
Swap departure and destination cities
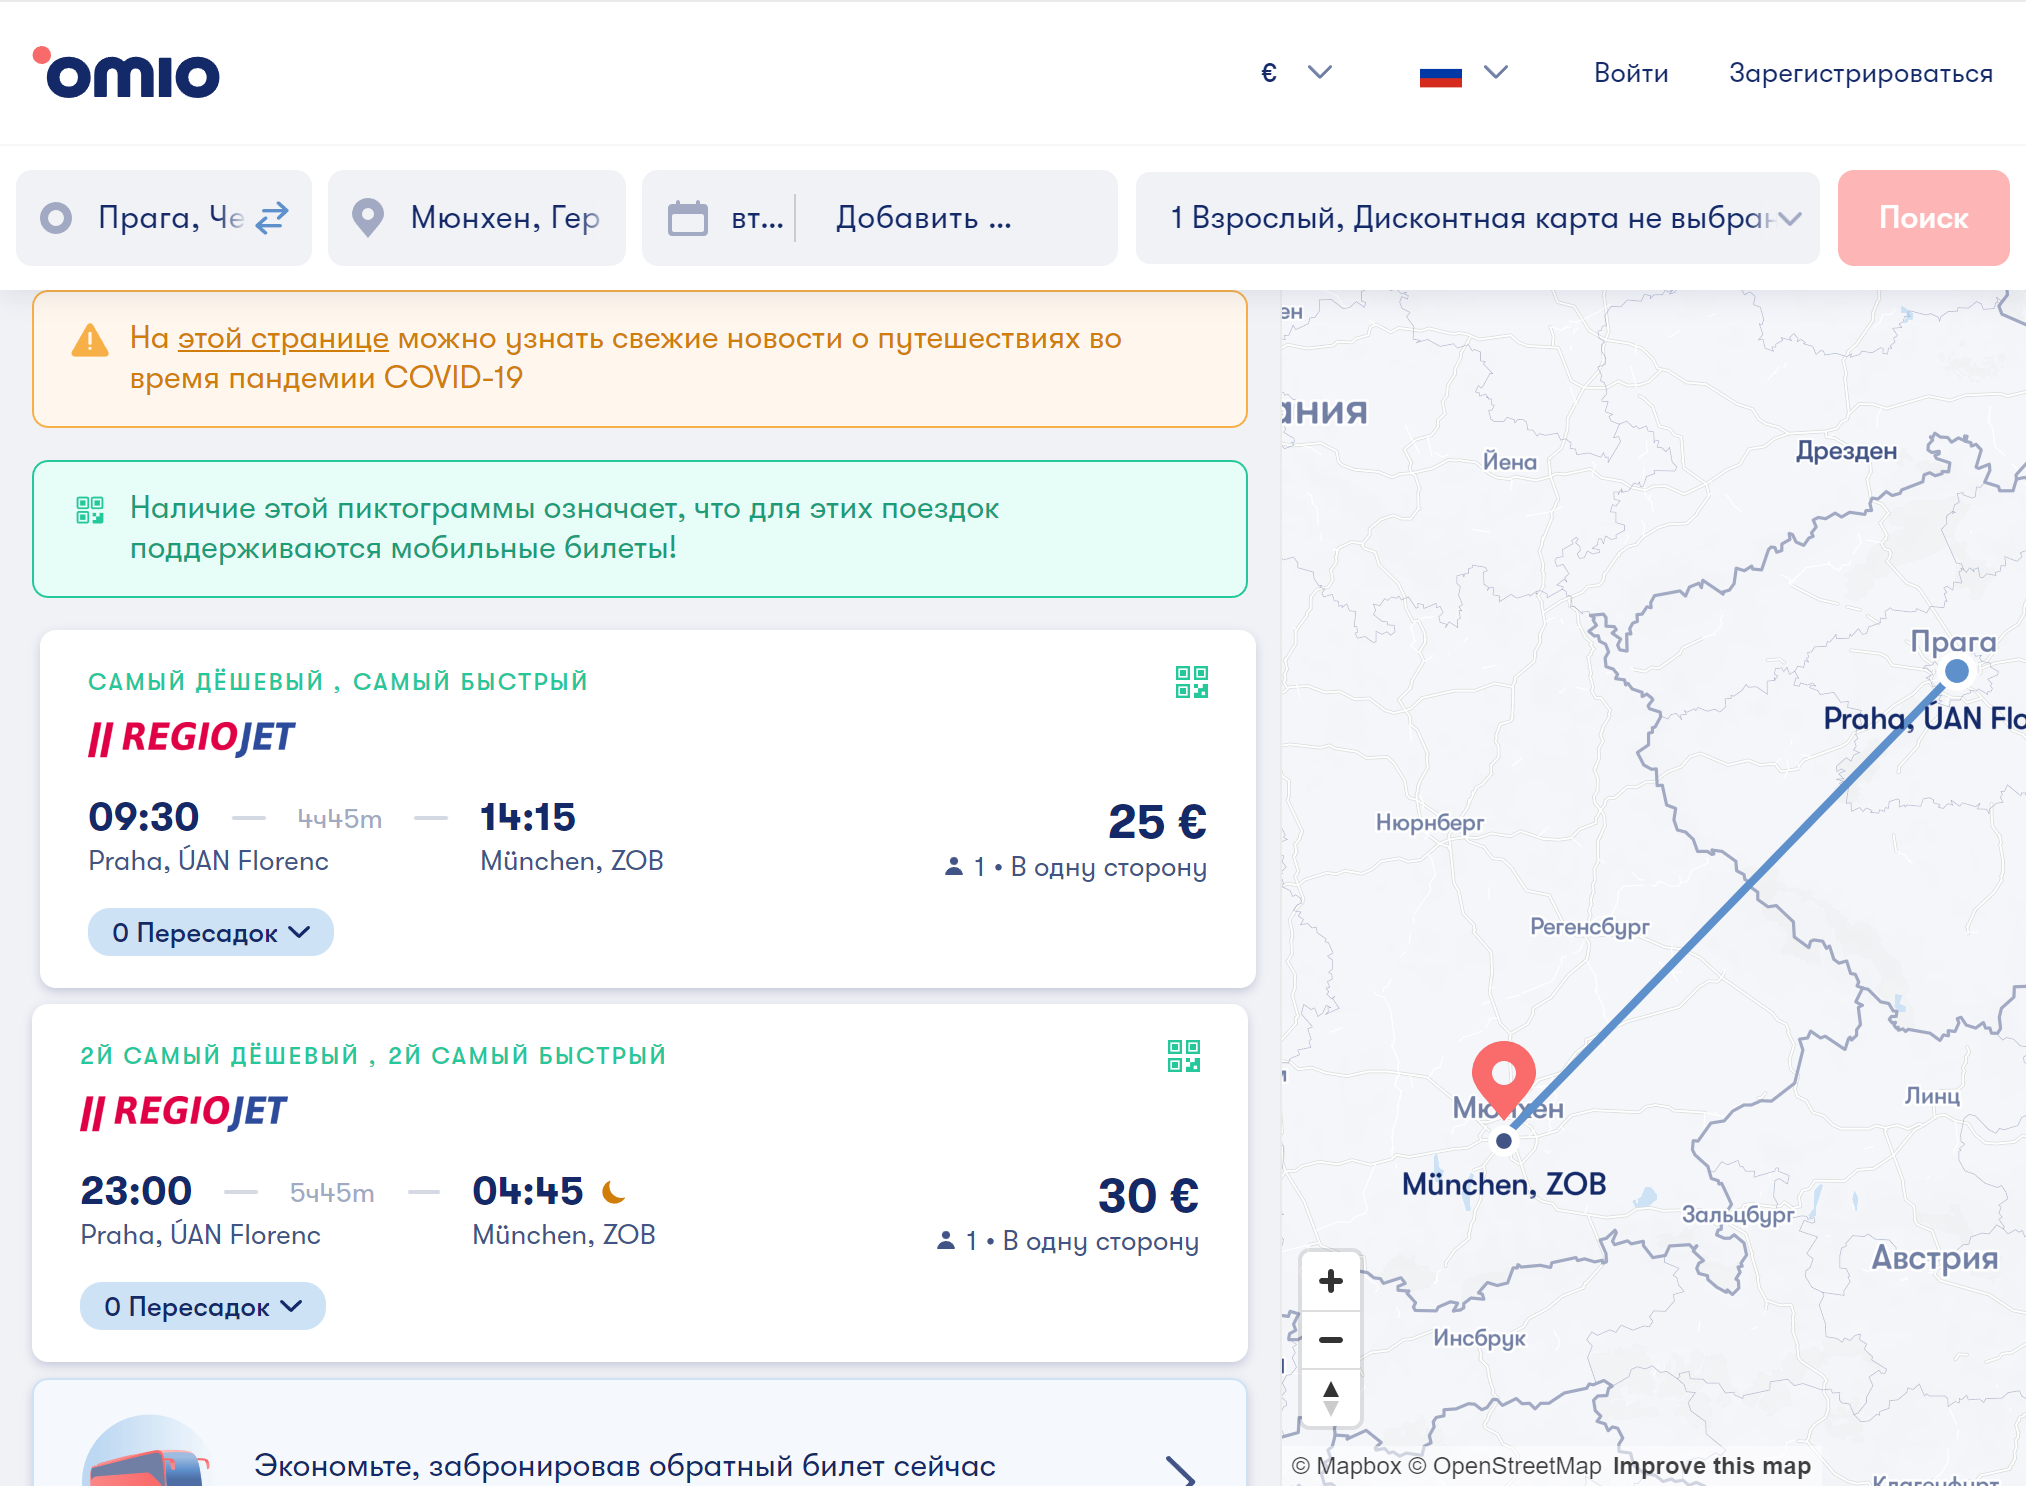[x=272, y=218]
